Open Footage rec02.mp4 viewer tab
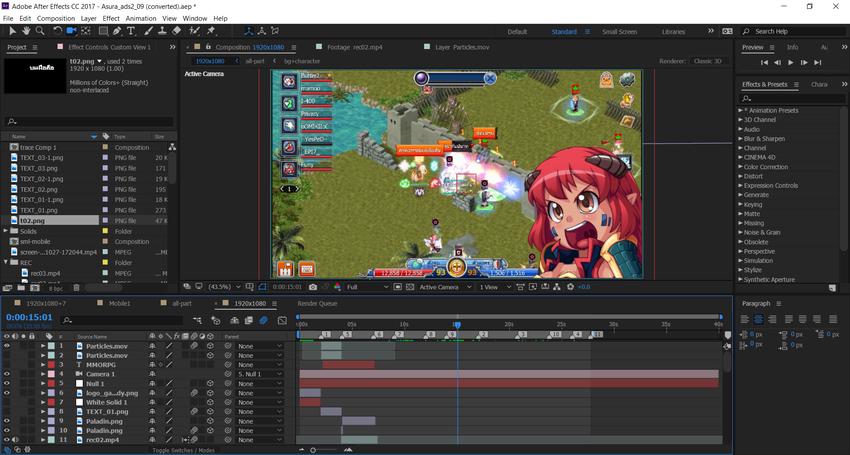The width and height of the screenshot is (850, 455). point(355,47)
